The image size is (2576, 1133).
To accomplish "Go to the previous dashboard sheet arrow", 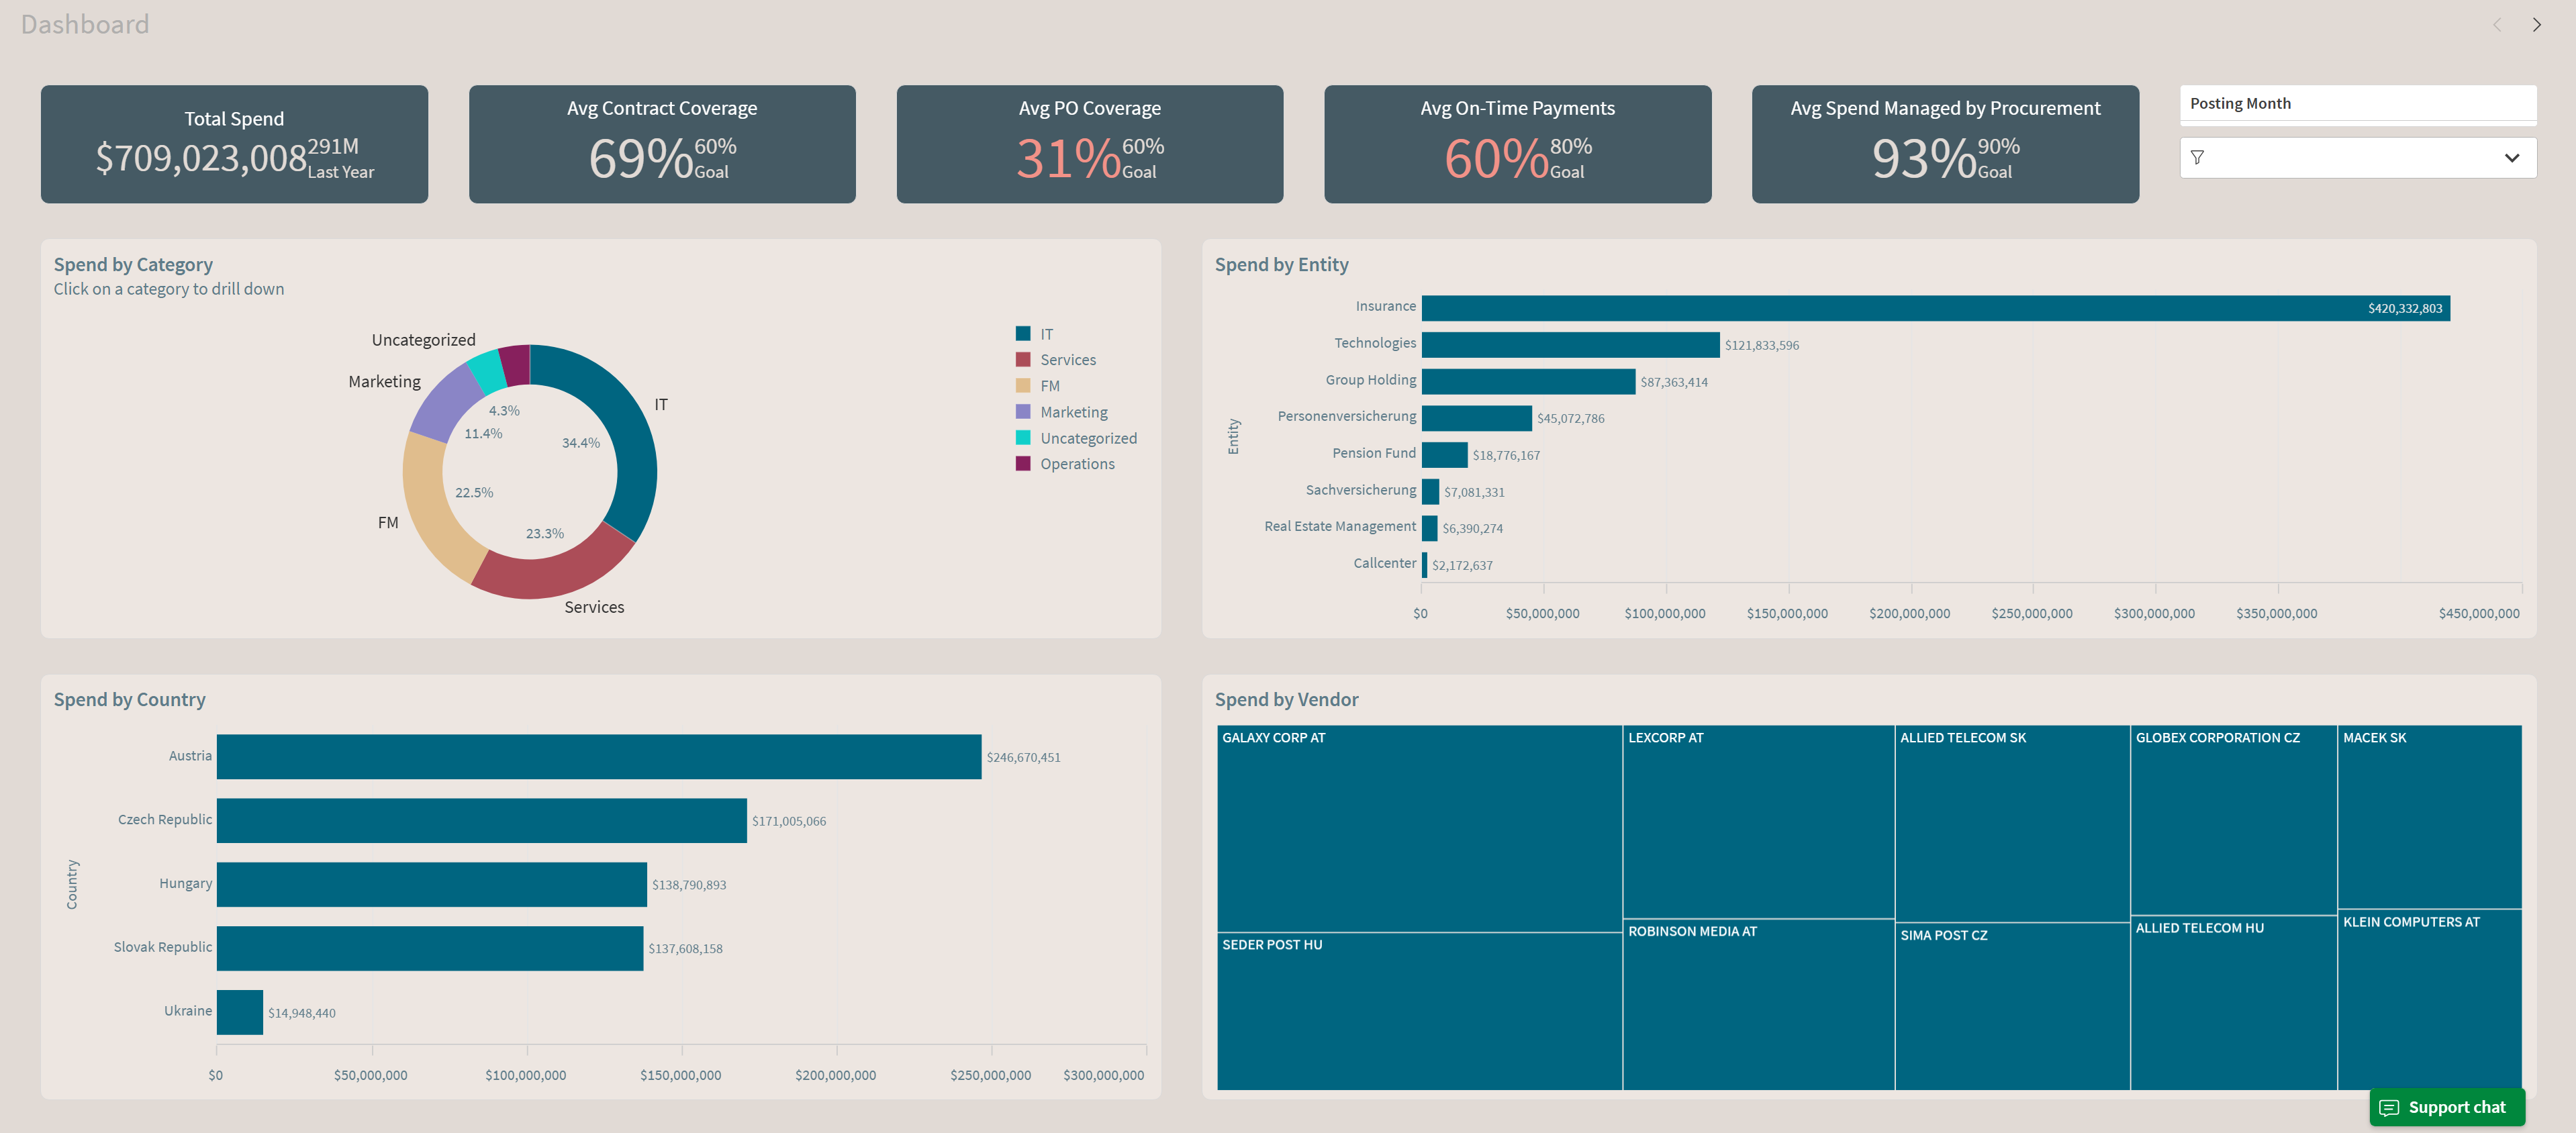I will pos(2497,25).
